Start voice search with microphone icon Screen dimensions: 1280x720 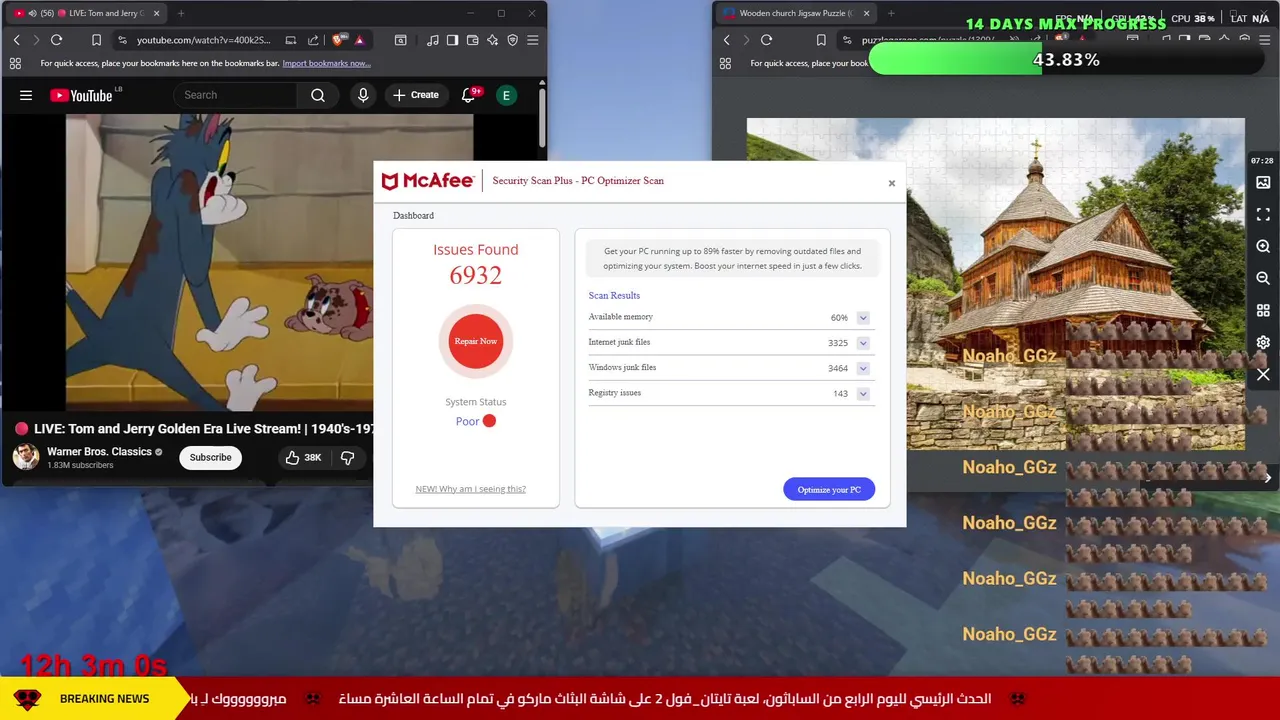click(x=363, y=95)
